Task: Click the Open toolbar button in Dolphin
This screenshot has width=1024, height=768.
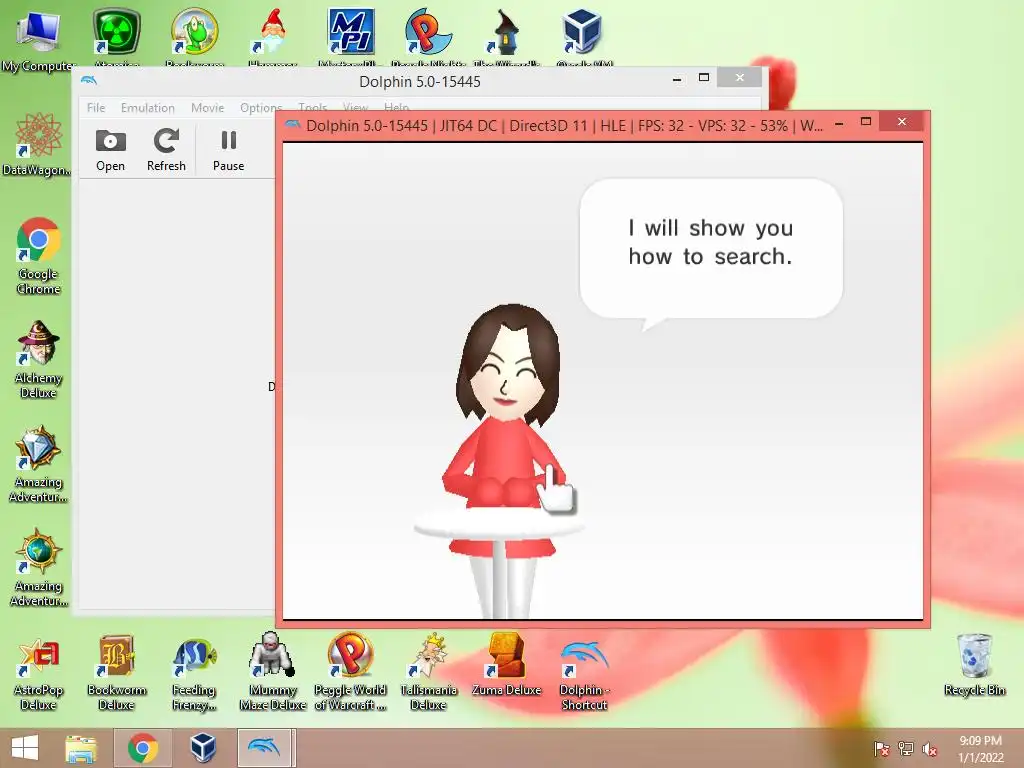Action: (110, 150)
